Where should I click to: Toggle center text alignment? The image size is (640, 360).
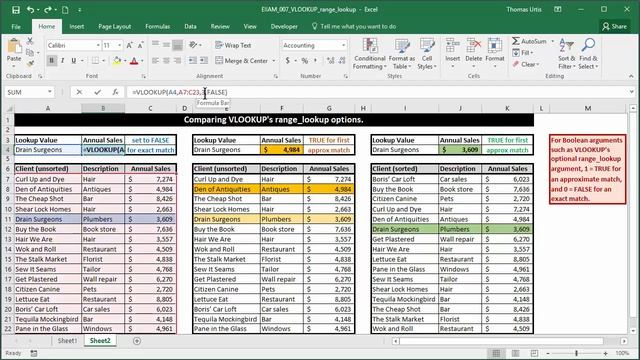click(166, 60)
